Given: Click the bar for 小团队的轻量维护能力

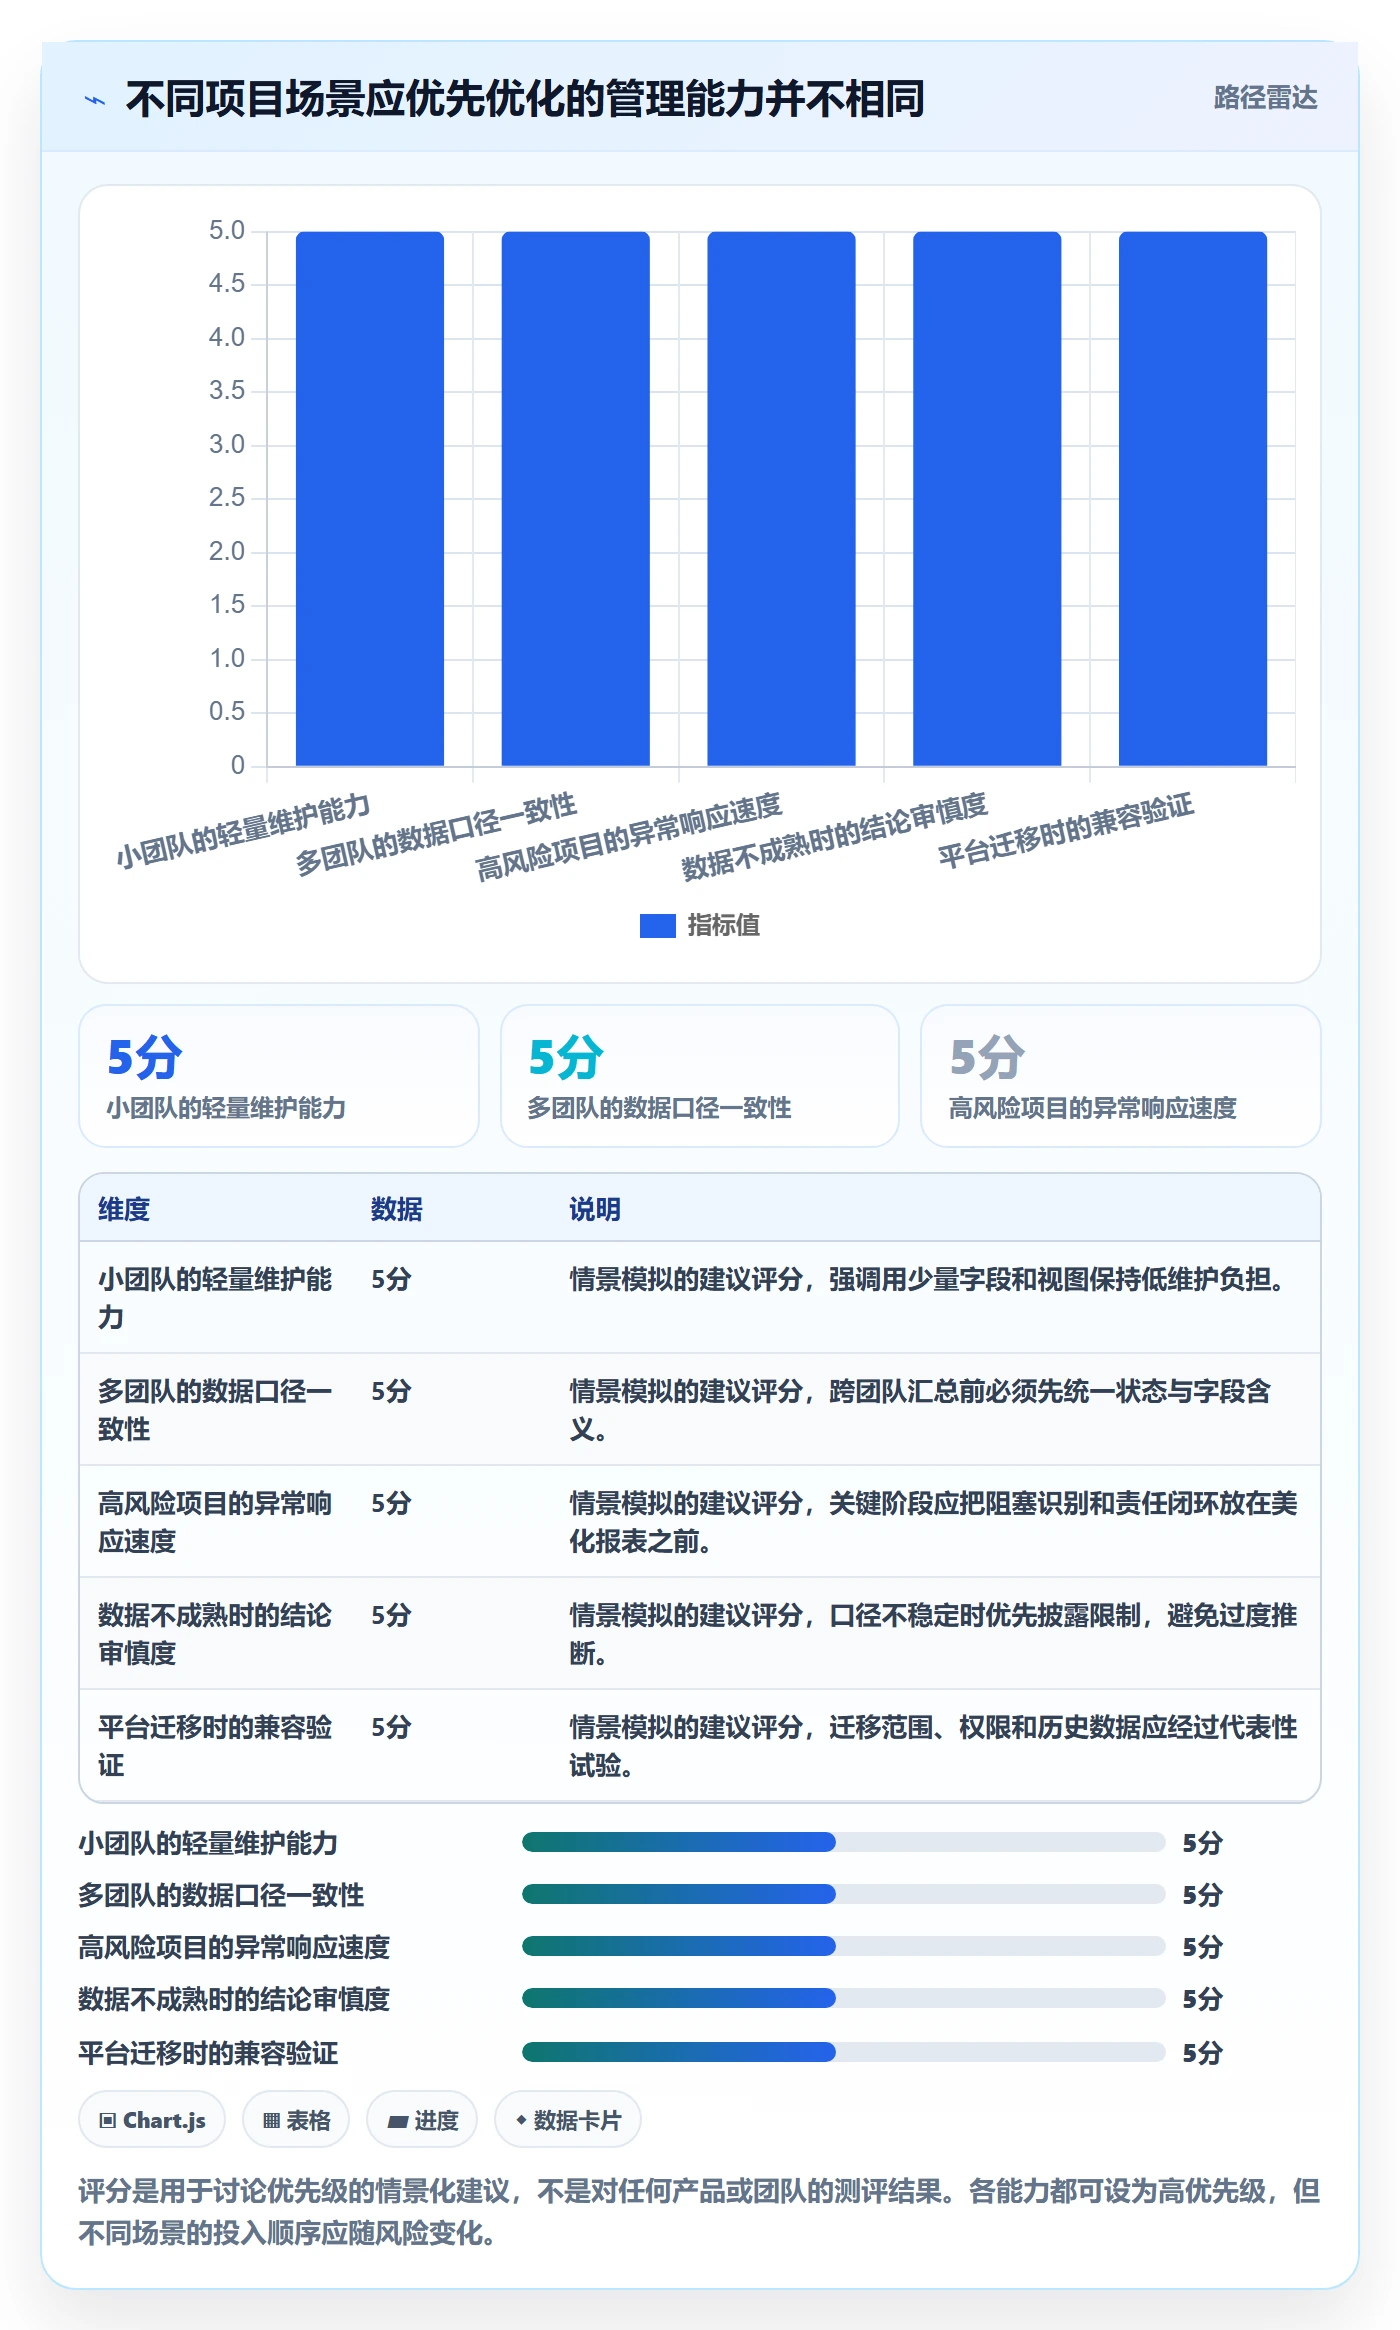Looking at the screenshot, I should click(369, 499).
